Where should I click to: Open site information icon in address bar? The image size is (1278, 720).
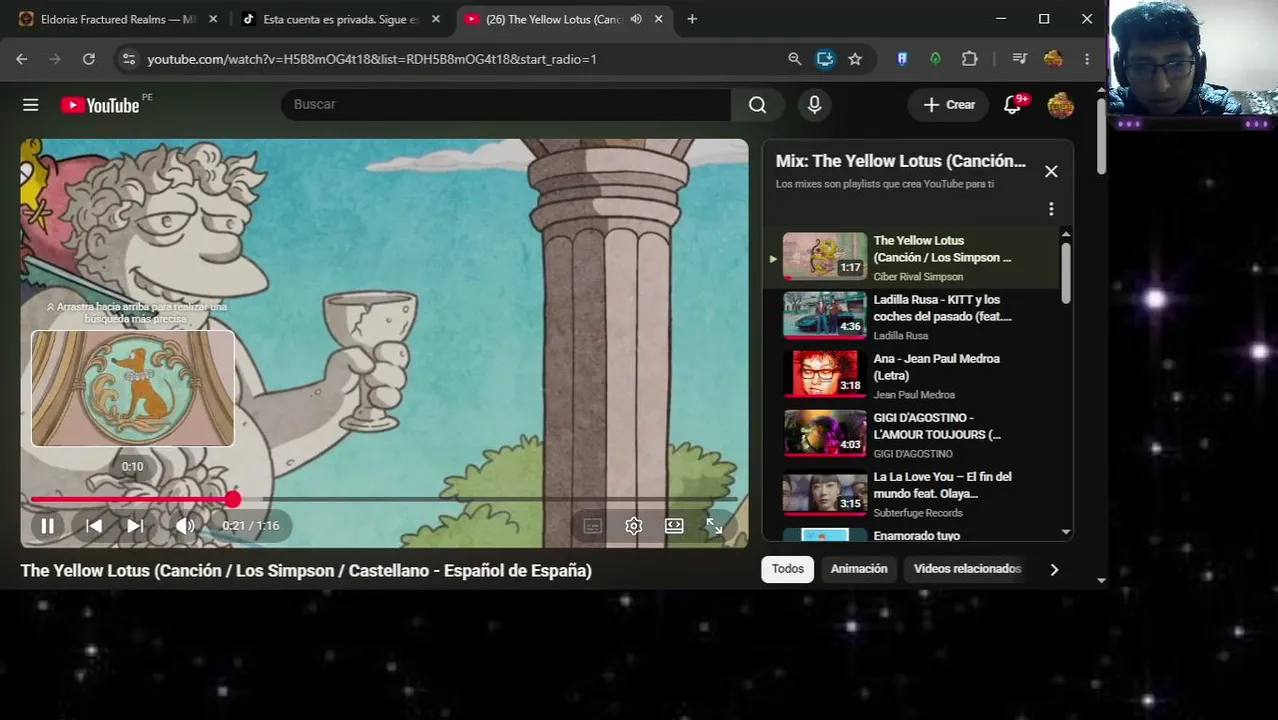(x=128, y=59)
